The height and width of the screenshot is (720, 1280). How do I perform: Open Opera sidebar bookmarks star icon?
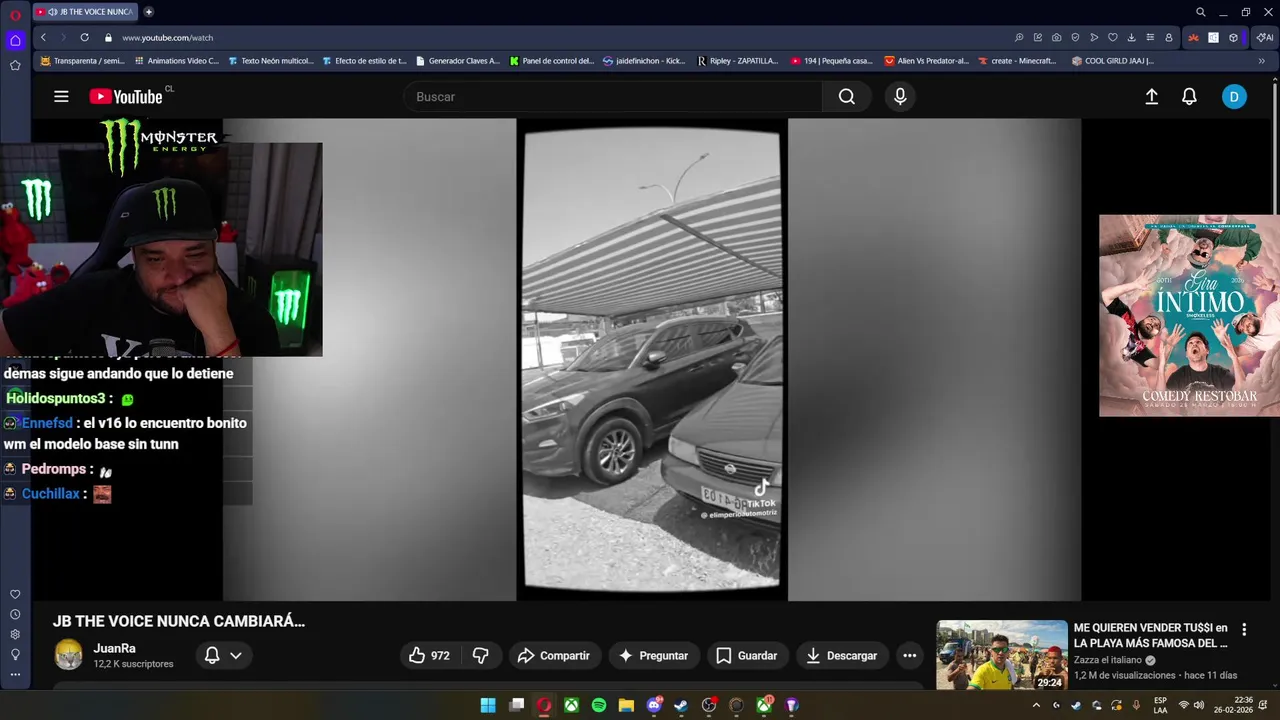point(15,65)
